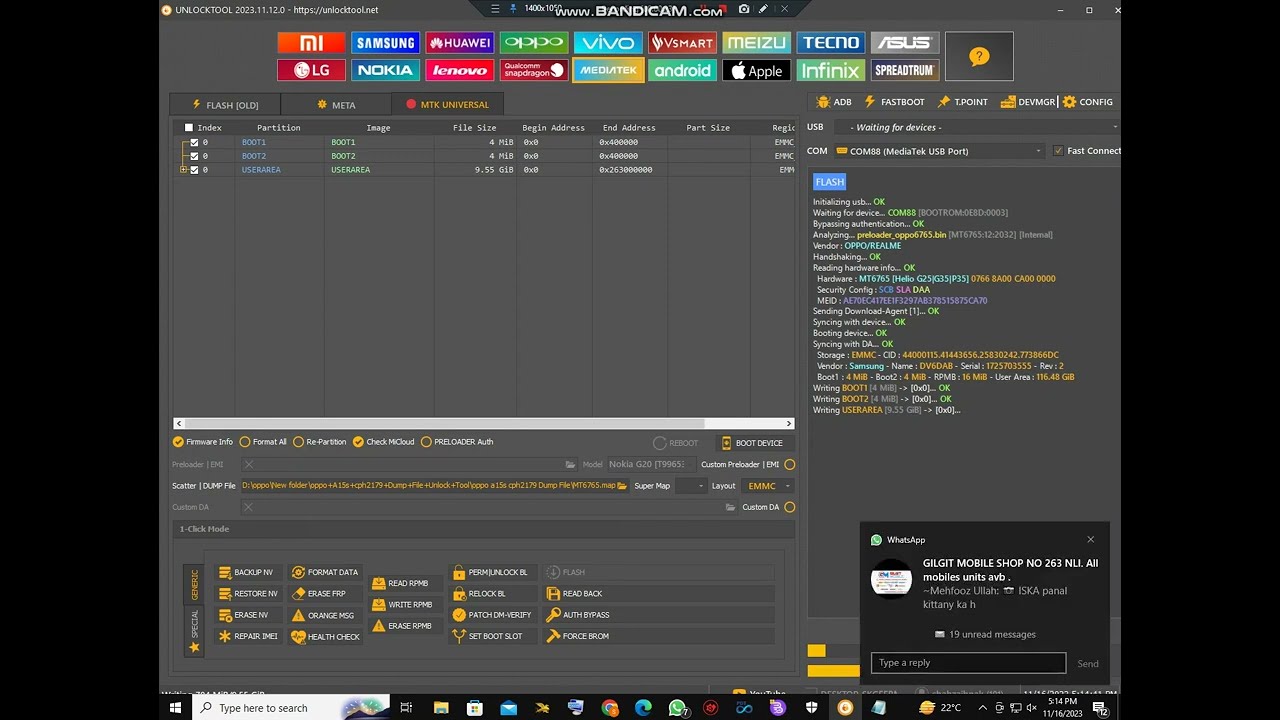The width and height of the screenshot is (1280, 720).
Task: Uncheck the BOOT1 partition checkbox
Action: (x=194, y=142)
